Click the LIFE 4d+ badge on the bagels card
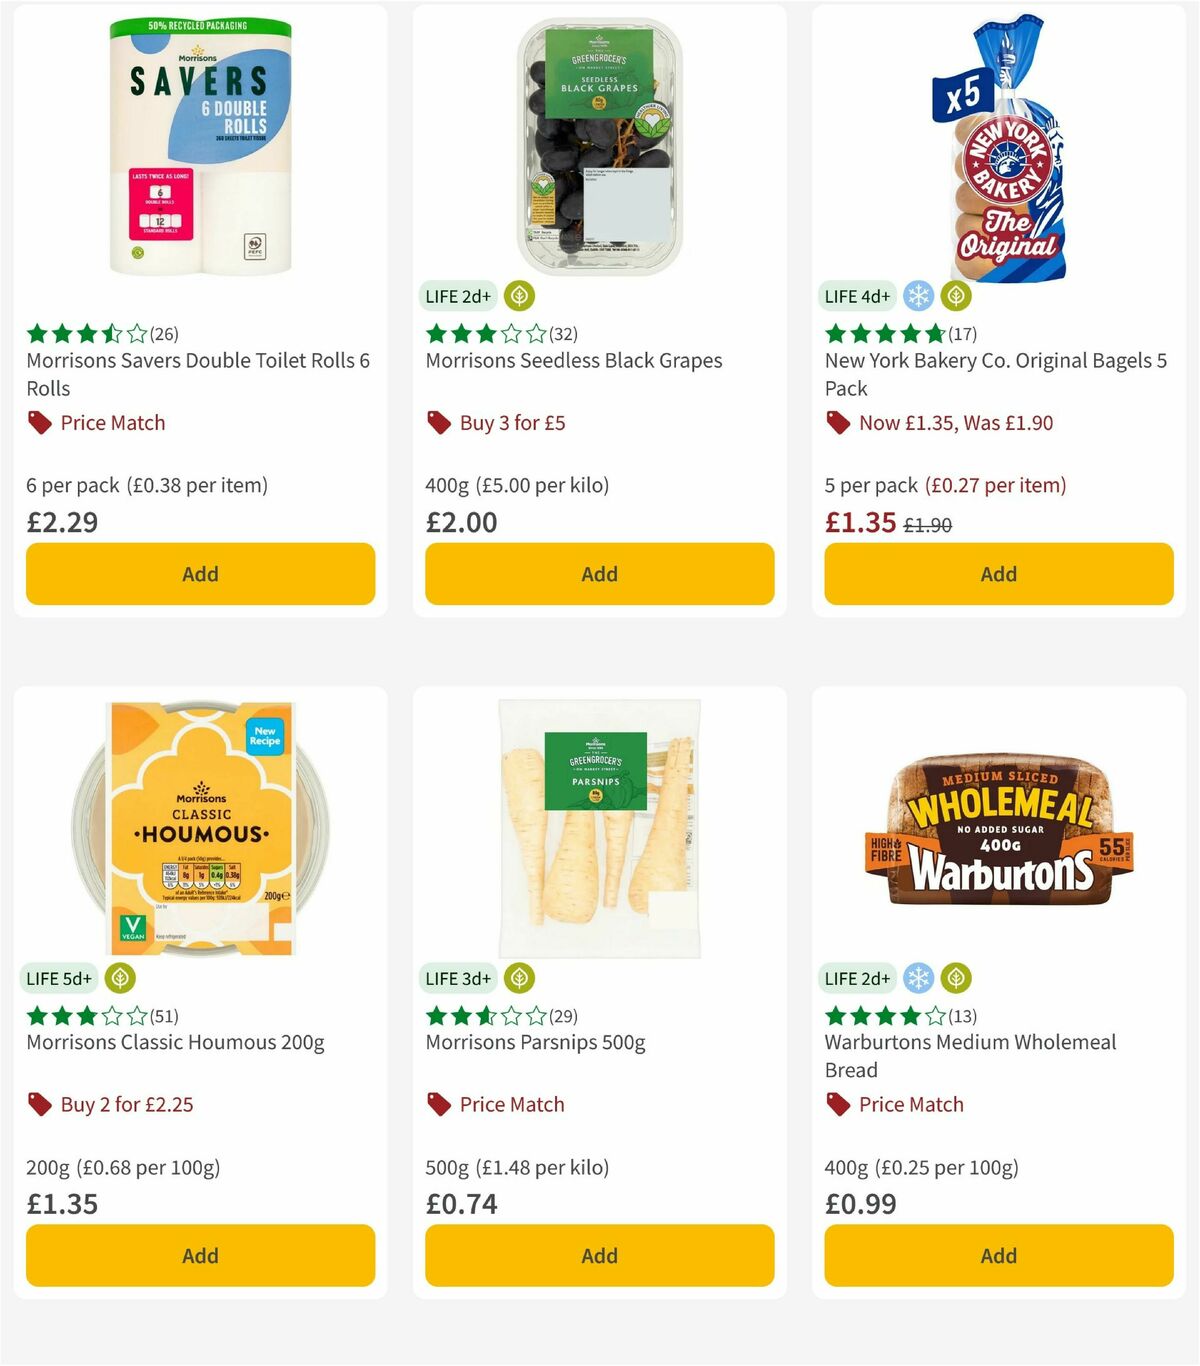Viewport: 1200px width, 1366px height. point(856,296)
